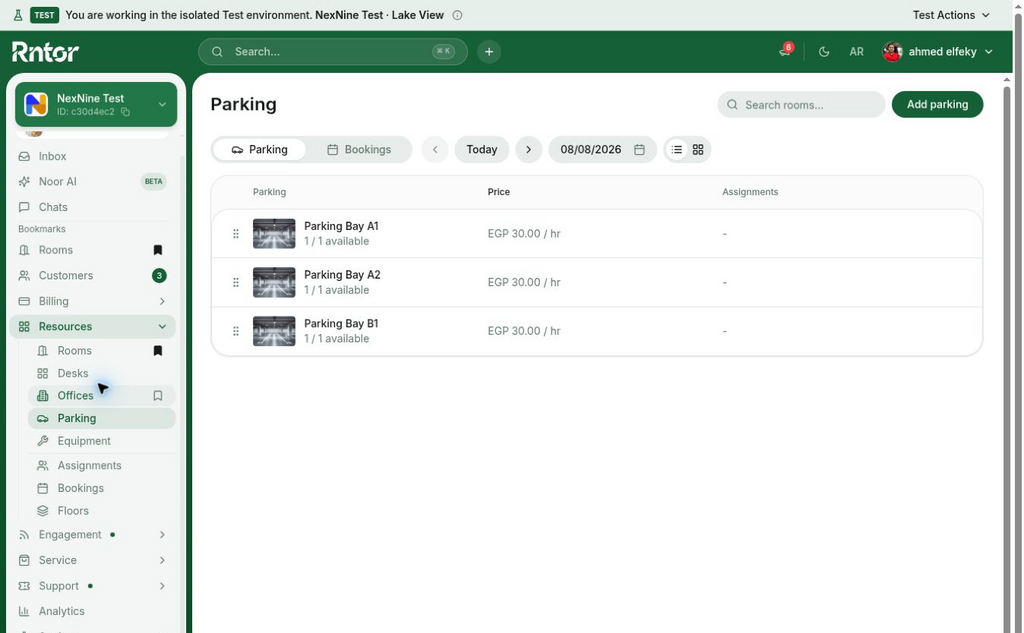Click the Assignments column header

(x=750, y=192)
